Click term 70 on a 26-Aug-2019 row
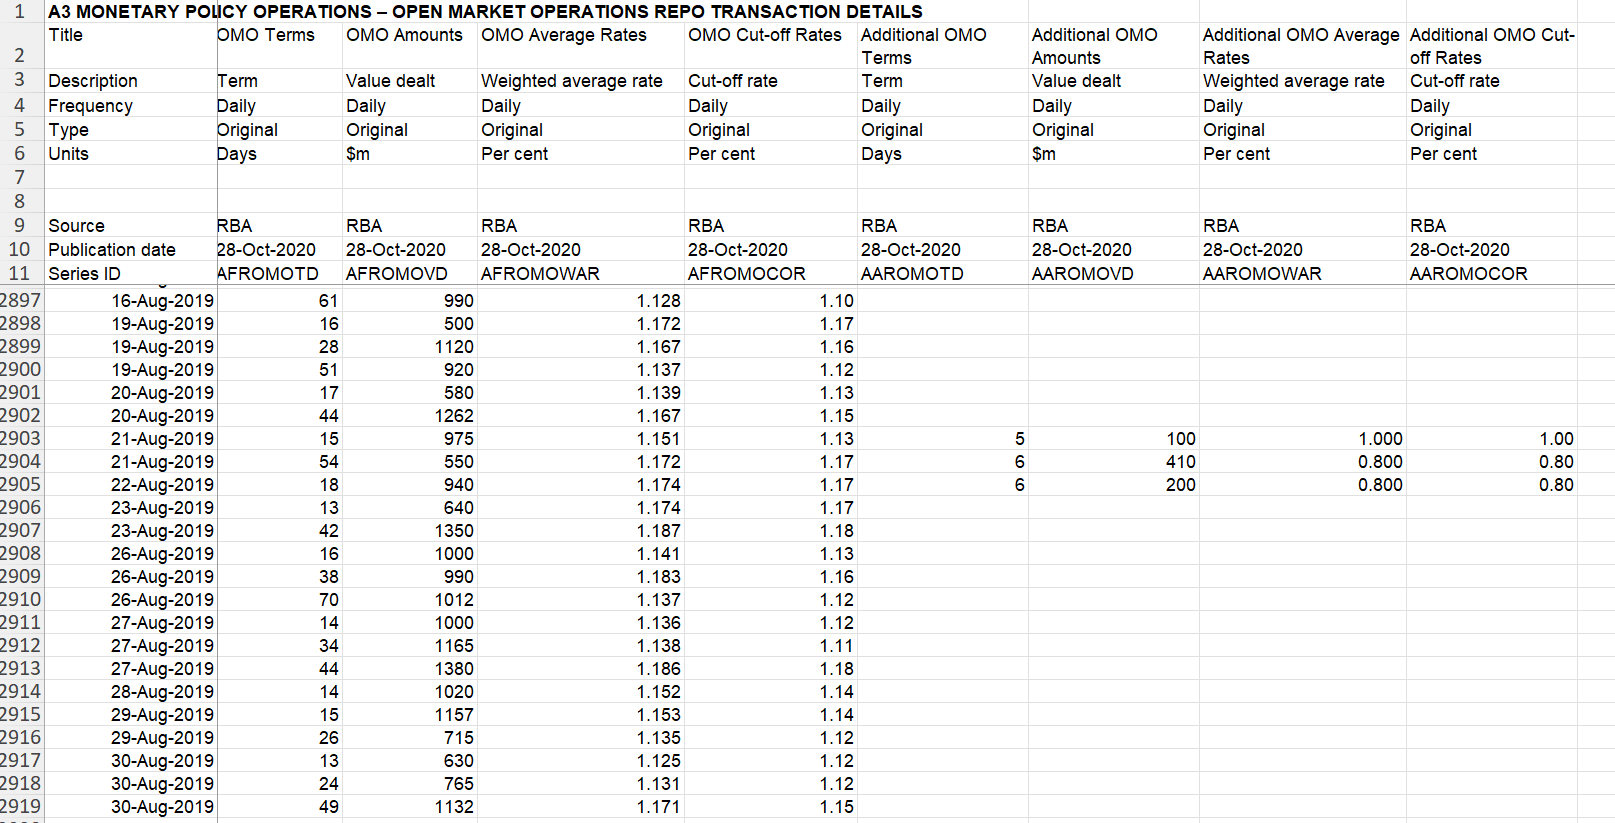1615x823 pixels. pos(279,599)
